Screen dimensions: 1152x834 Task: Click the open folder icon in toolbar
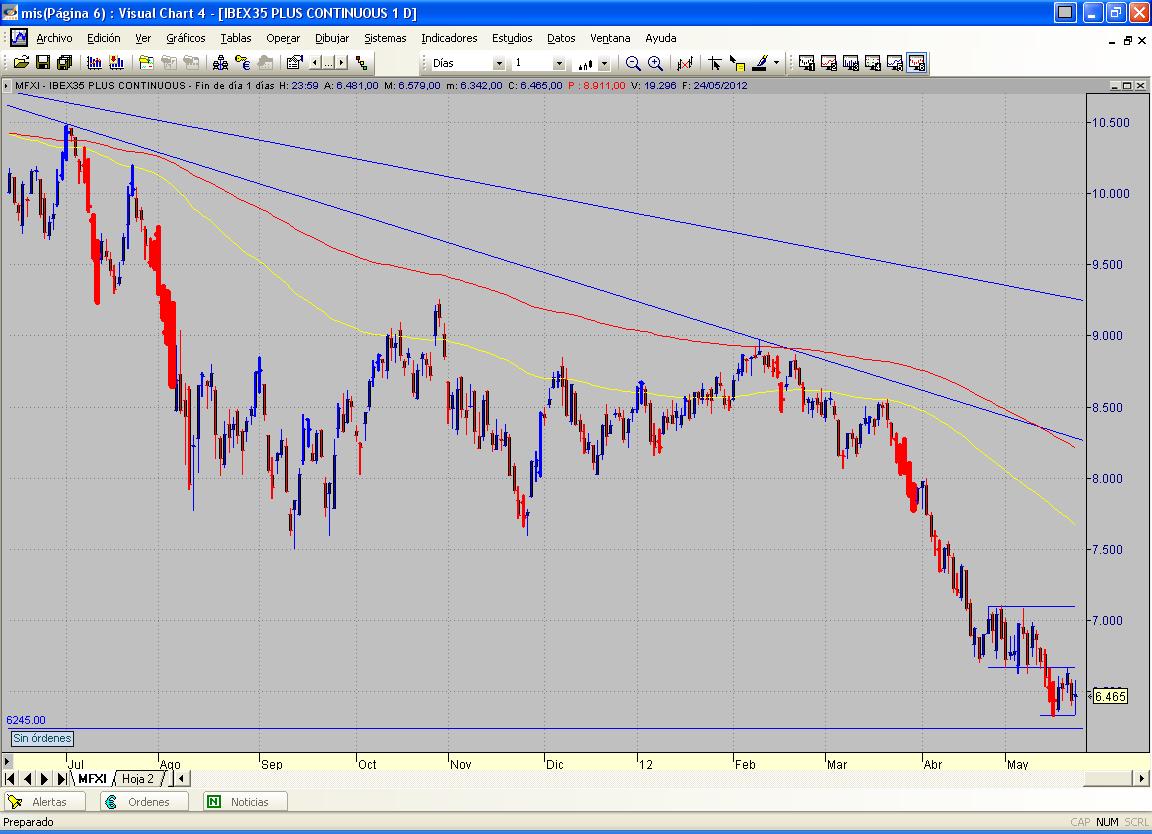(x=21, y=63)
